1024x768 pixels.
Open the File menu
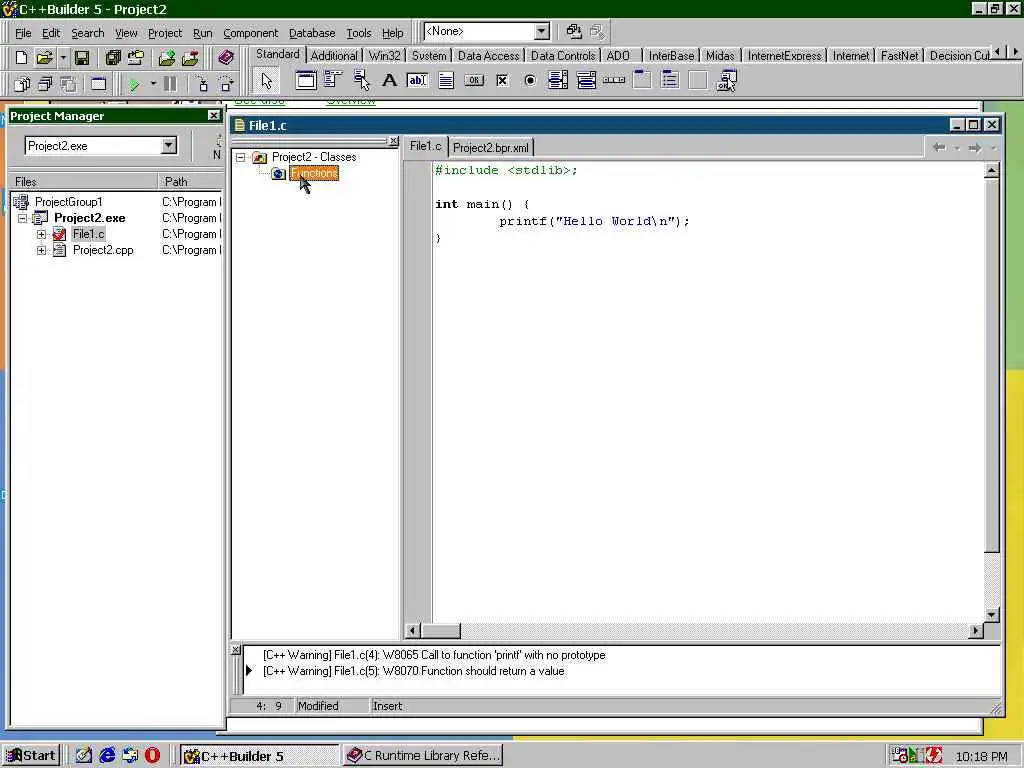(x=23, y=33)
